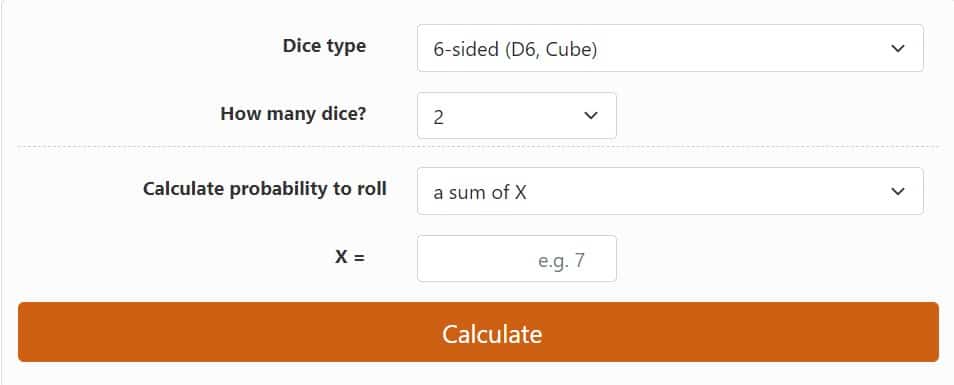Image resolution: width=954 pixels, height=385 pixels.
Task: Click the chevron arrow next to 'a sum of X'
Action: (897, 192)
